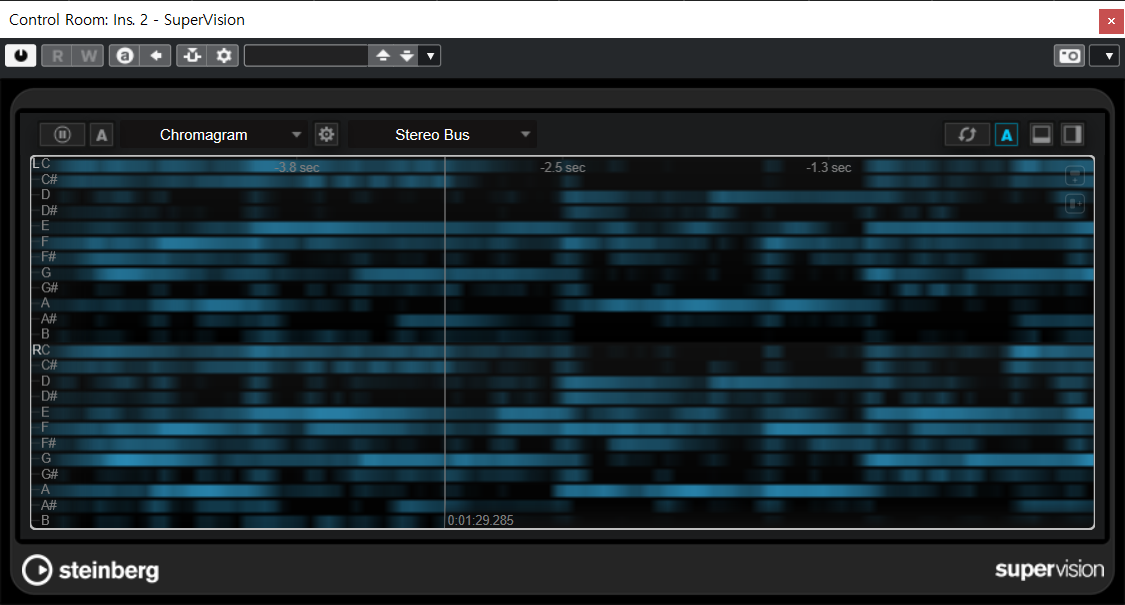Click the camera snapshot icon
Screen dimensions: 1125x605
(1069, 56)
